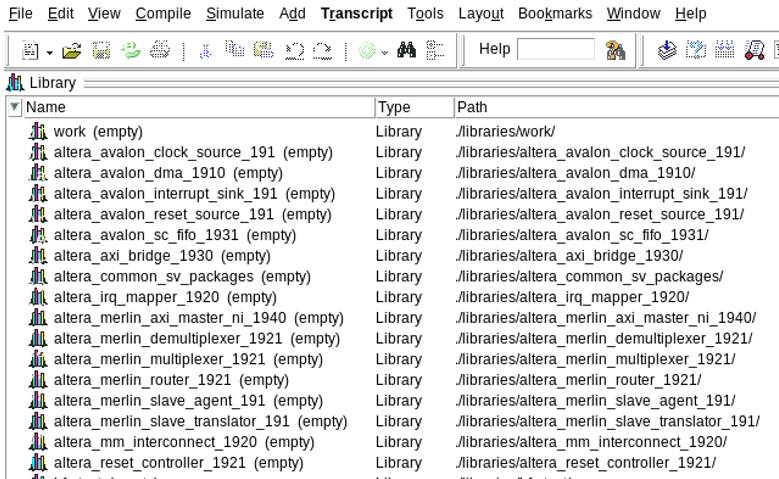Open the dropdown arrow beside the green diamond icon

point(385,52)
